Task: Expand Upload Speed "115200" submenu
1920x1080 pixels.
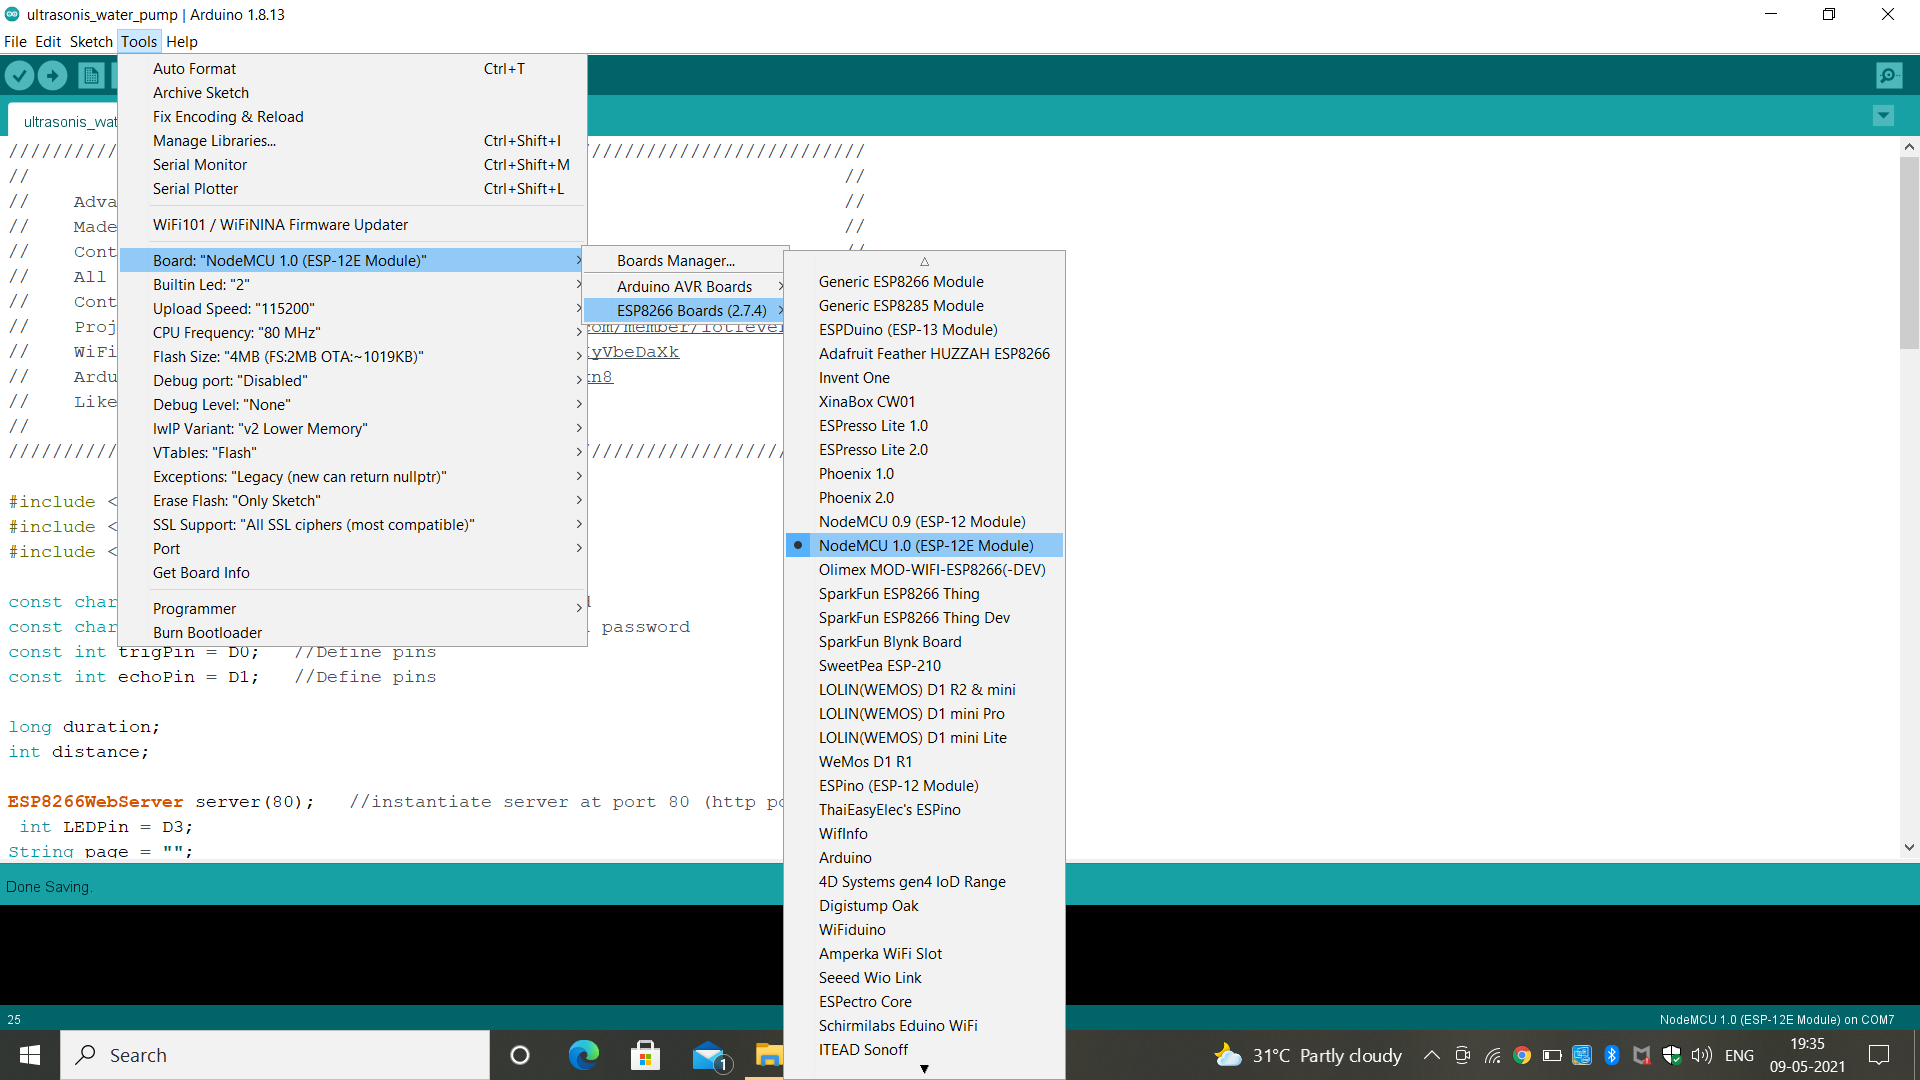Action: click(352, 308)
